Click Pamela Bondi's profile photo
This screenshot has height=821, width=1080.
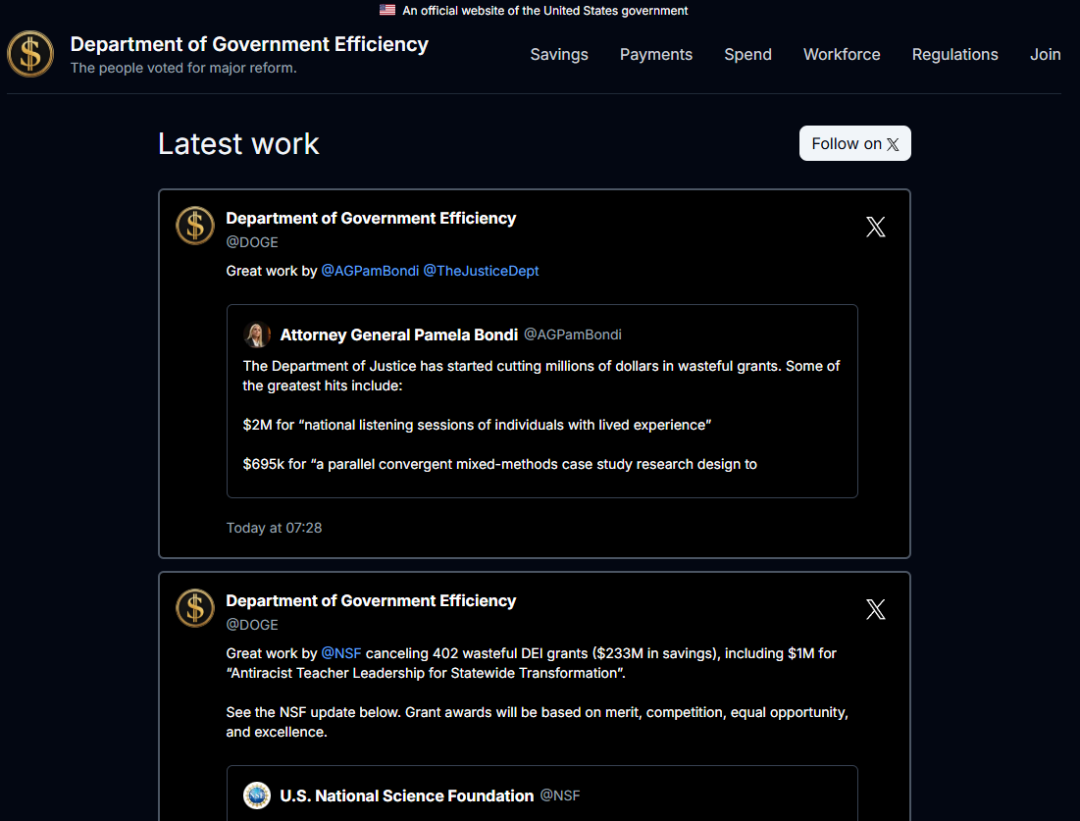coord(257,335)
